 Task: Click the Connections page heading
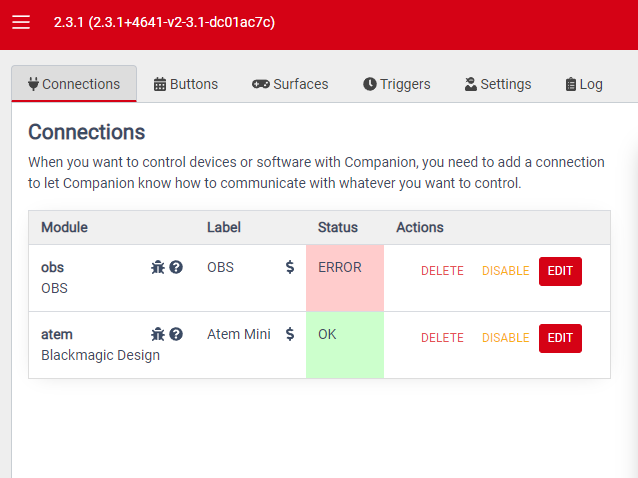[87, 132]
